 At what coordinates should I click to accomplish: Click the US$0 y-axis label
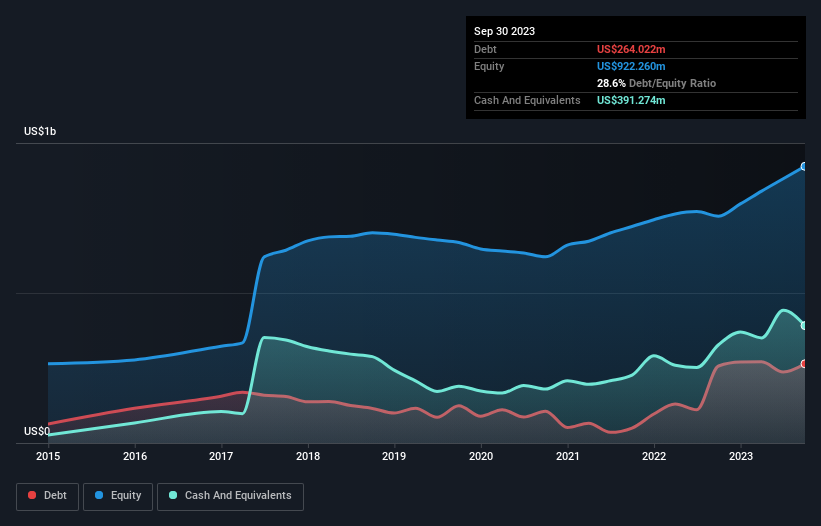pos(37,431)
